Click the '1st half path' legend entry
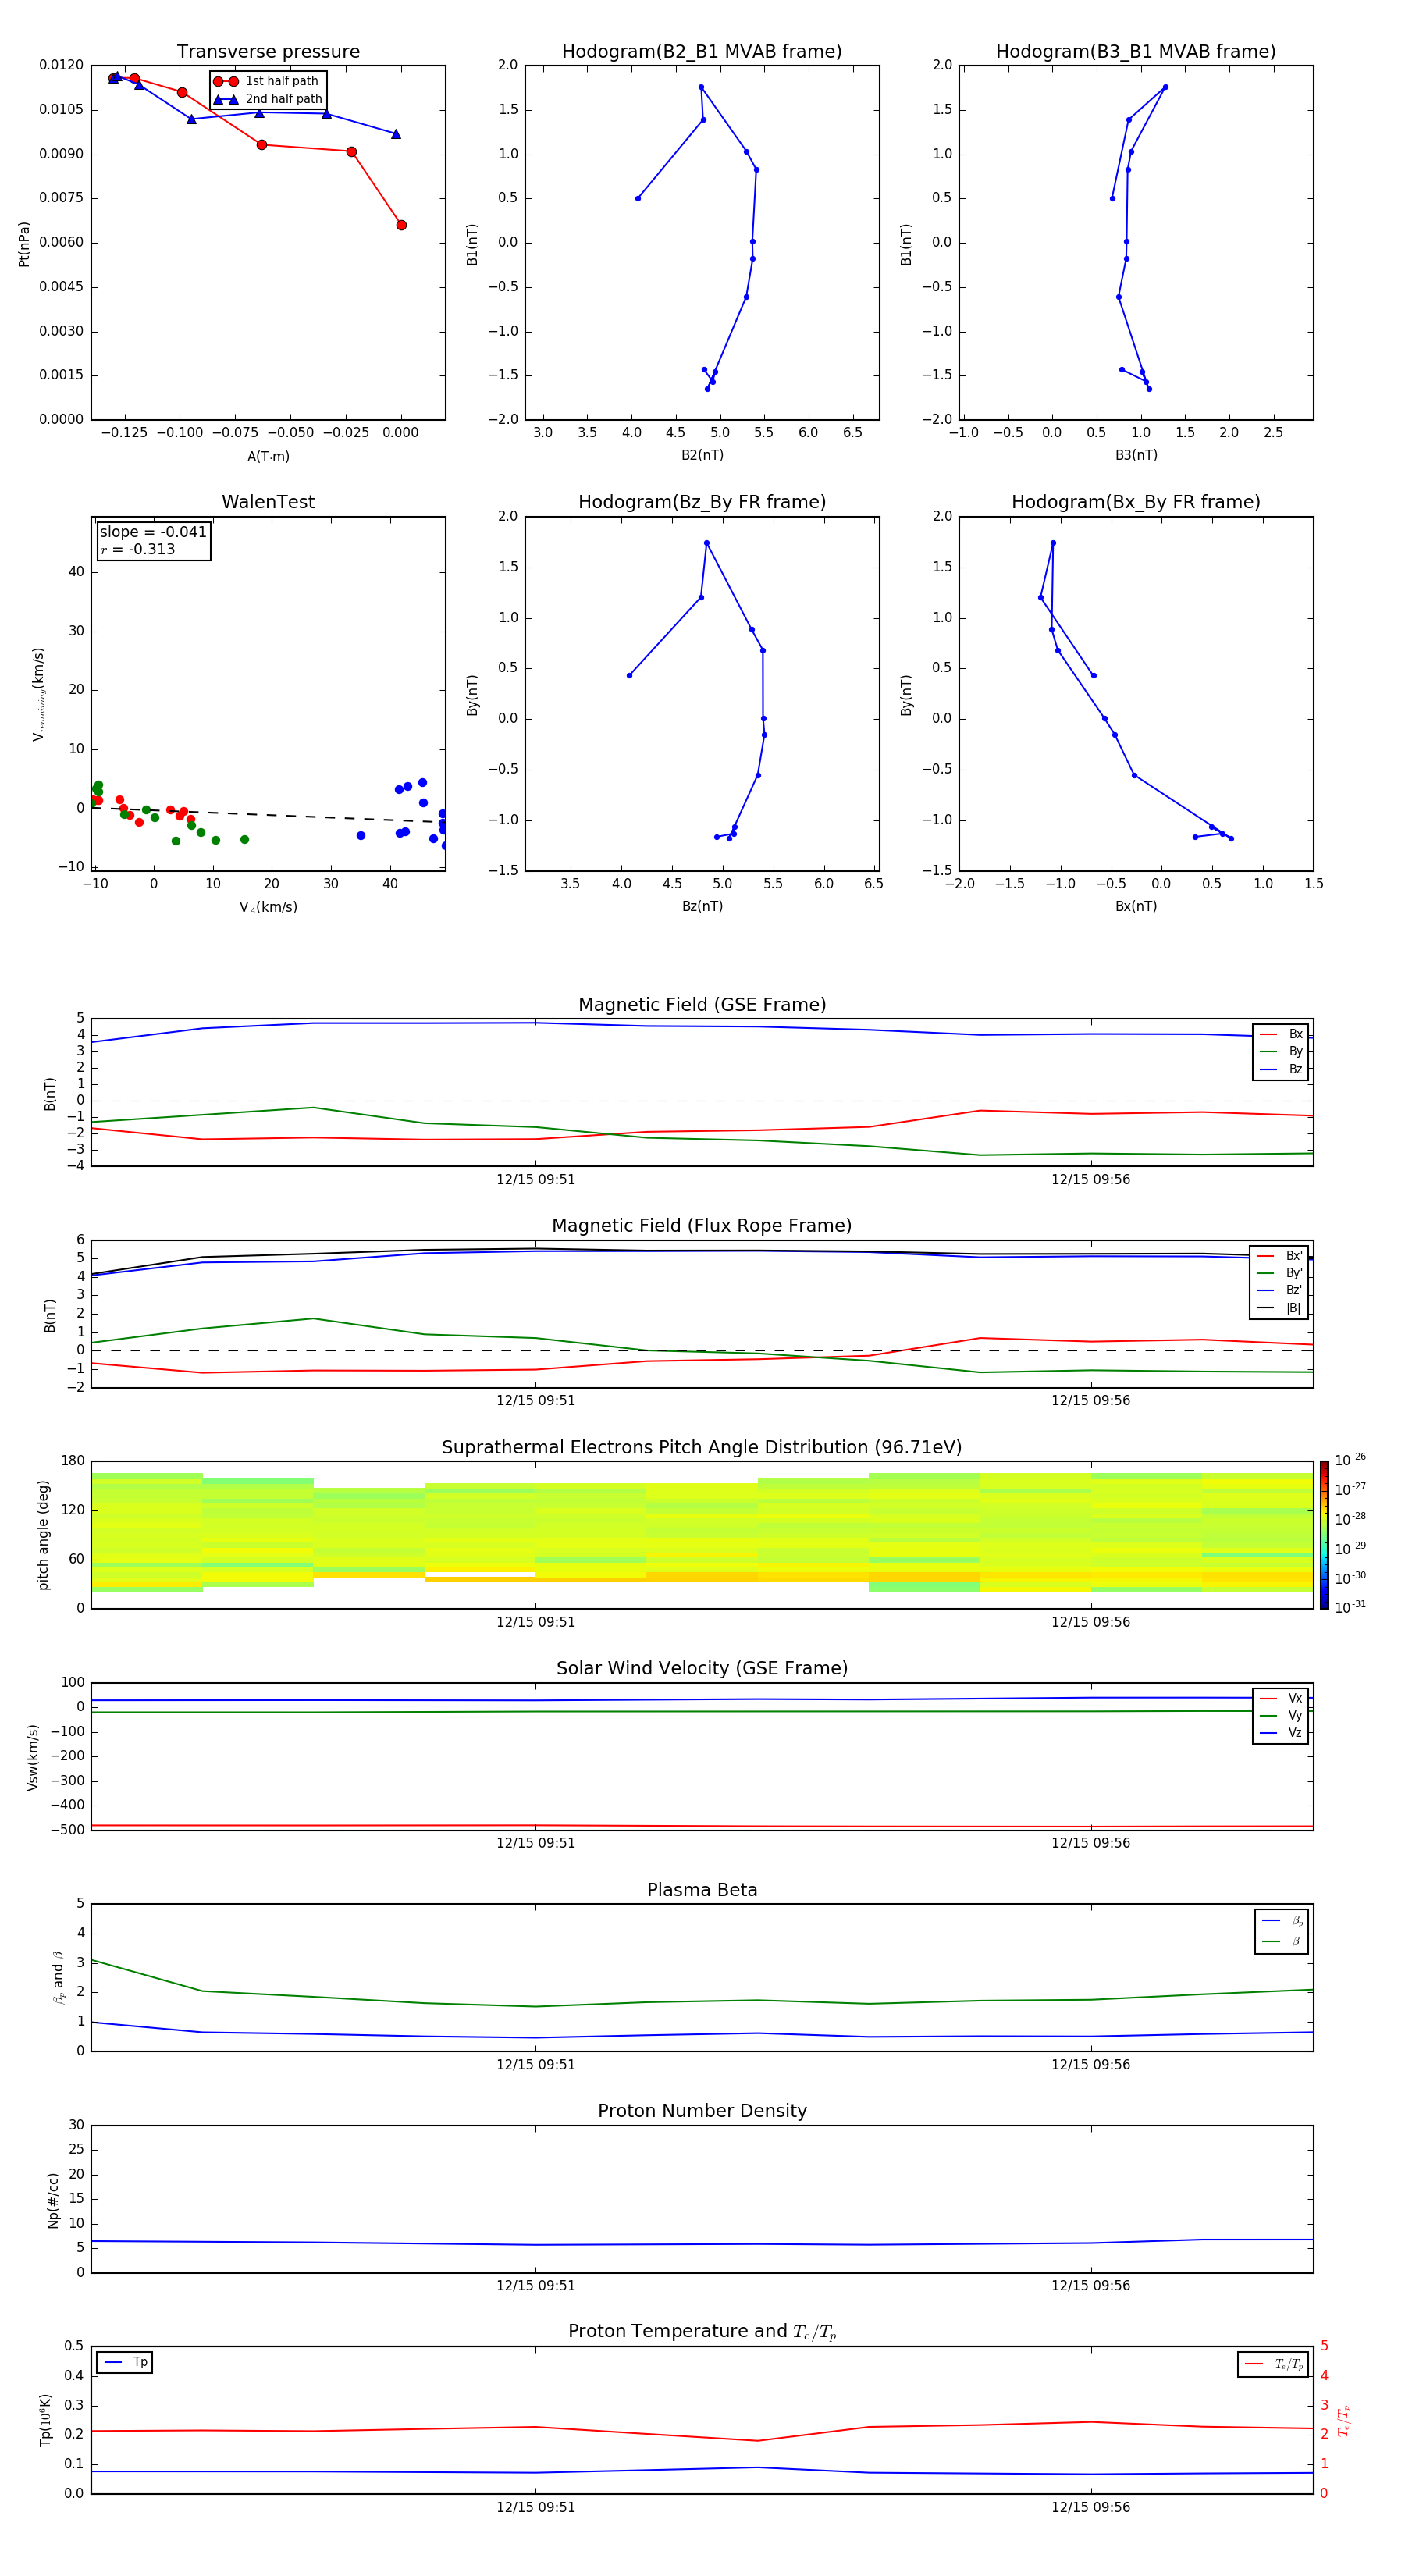Viewport: 1405px width, 2576px height. (266, 81)
